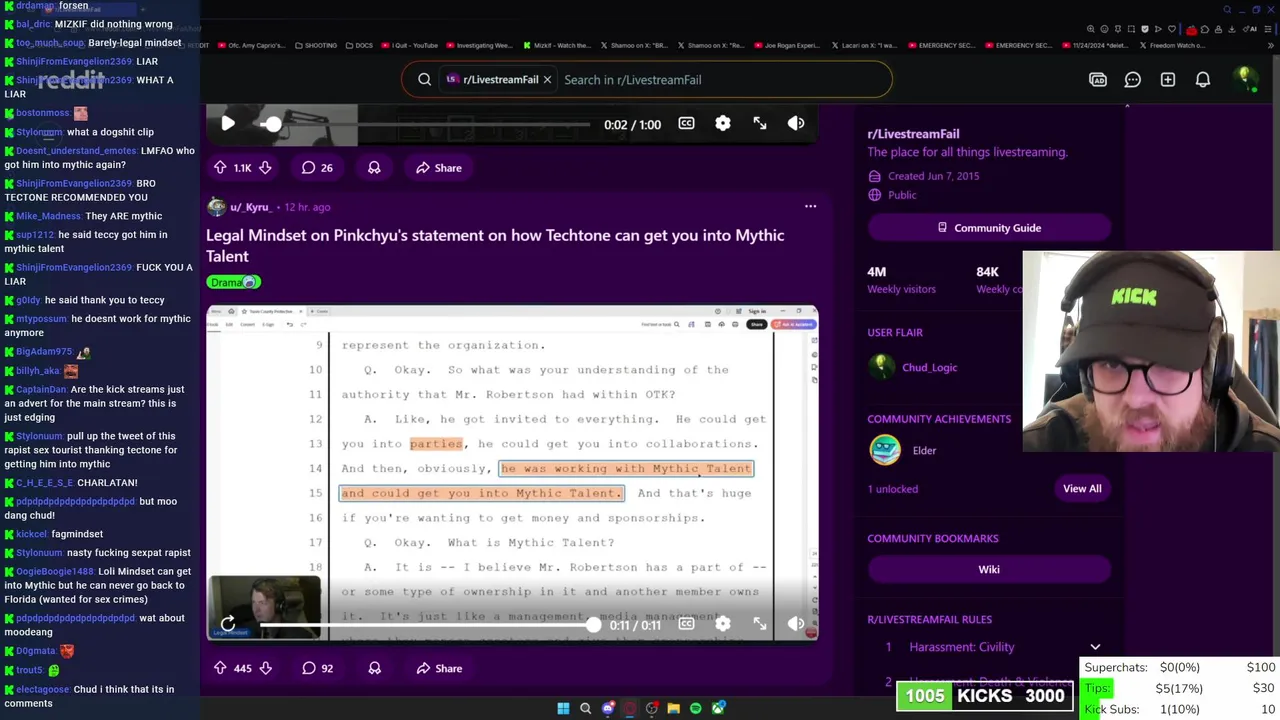This screenshot has width=1280, height=720.
Task: Open Chud_Logic user flair
Action: click(929, 367)
